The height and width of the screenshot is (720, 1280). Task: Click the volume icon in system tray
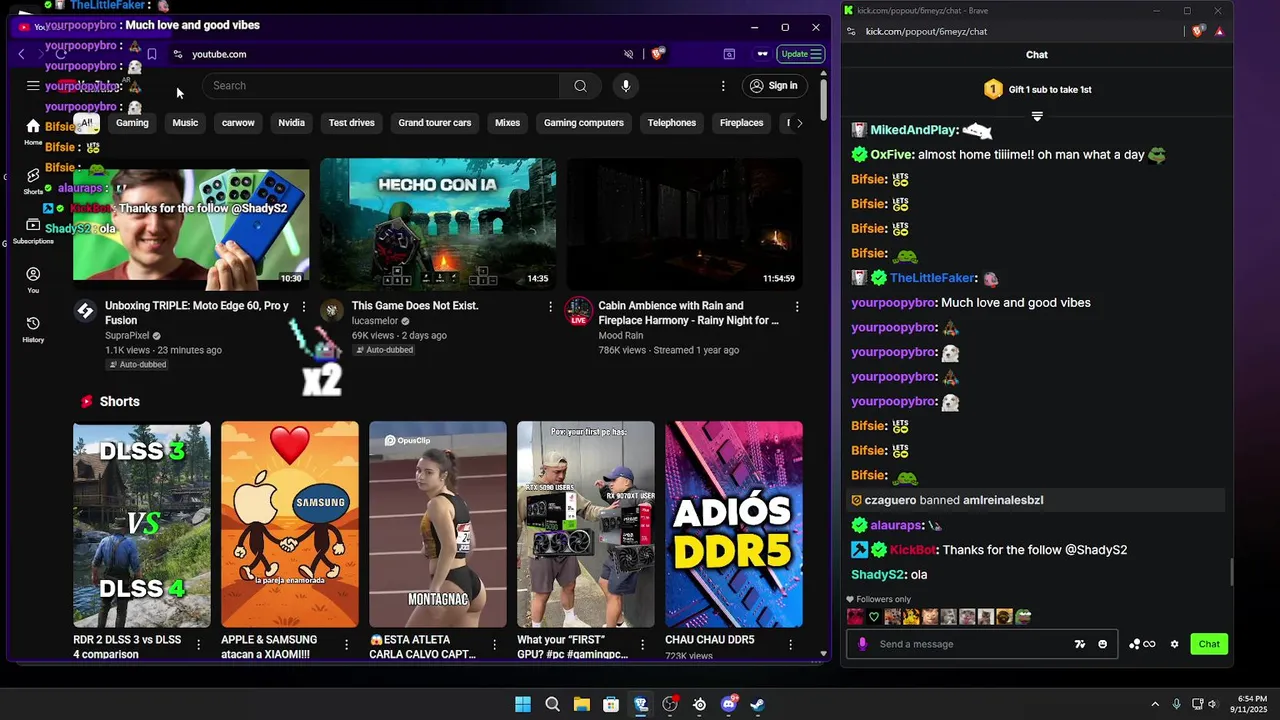1212,704
